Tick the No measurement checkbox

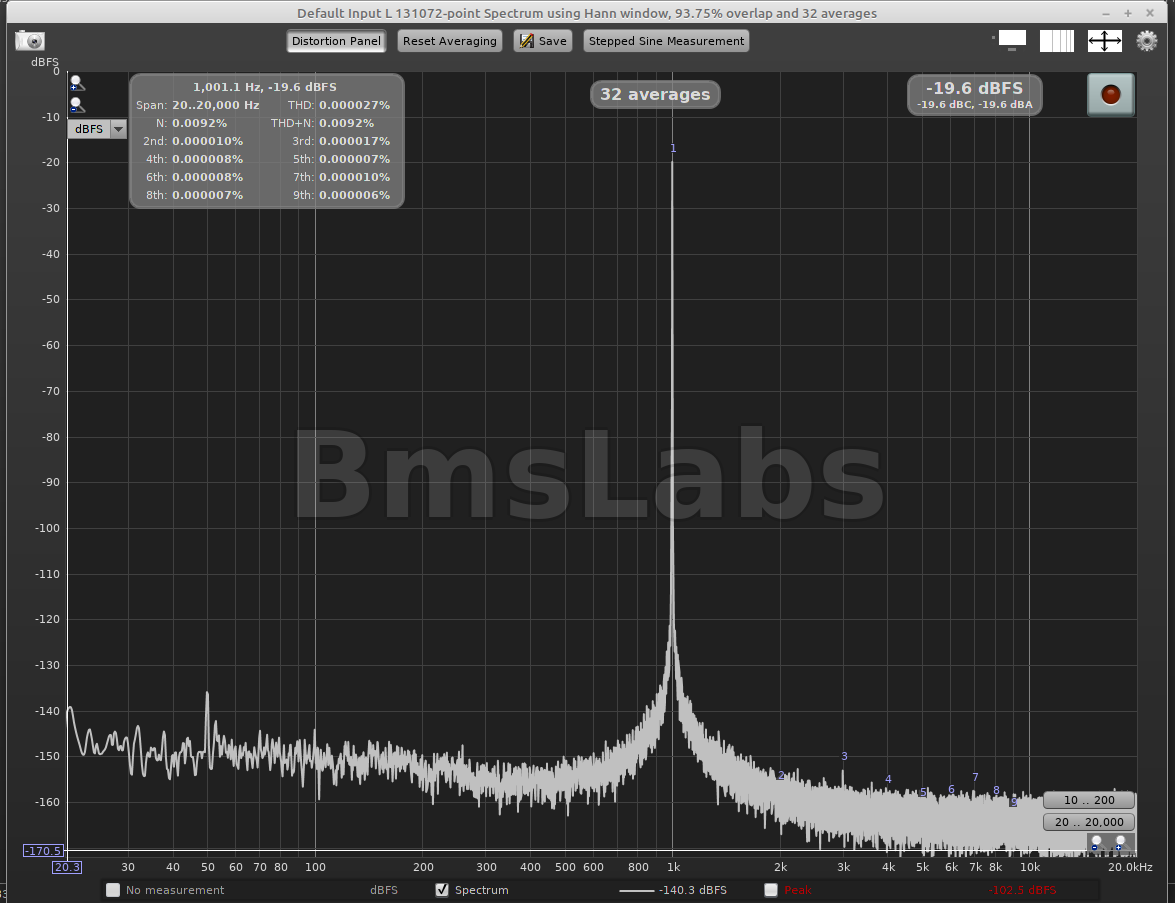pos(113,890)
